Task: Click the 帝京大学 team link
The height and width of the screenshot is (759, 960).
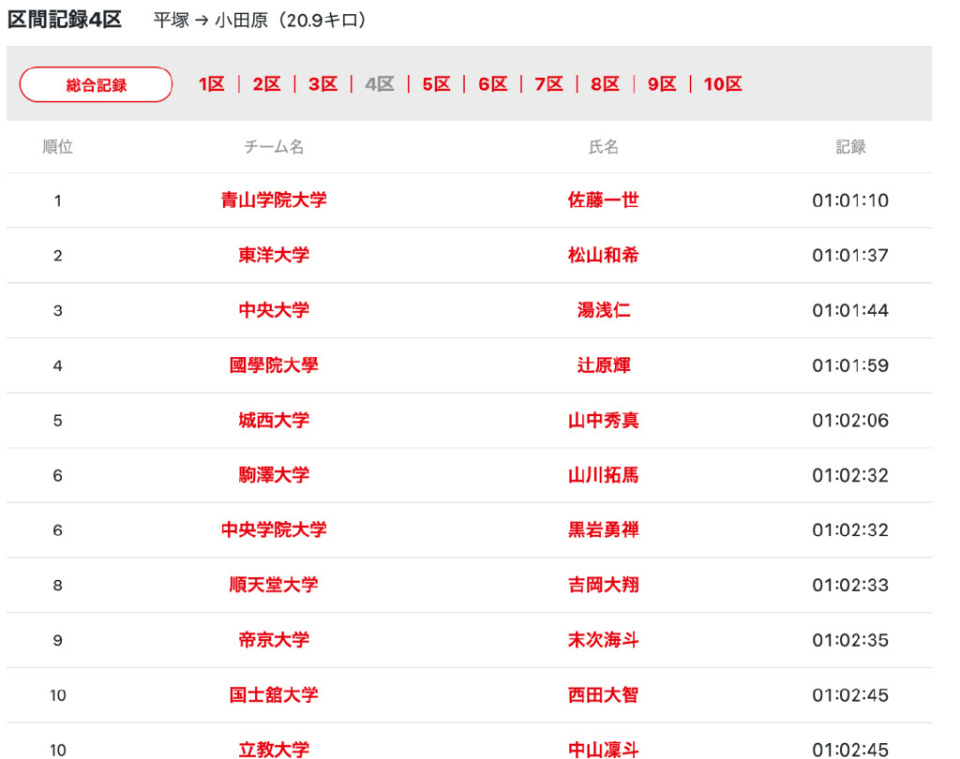Action: [x=274, y=640]
